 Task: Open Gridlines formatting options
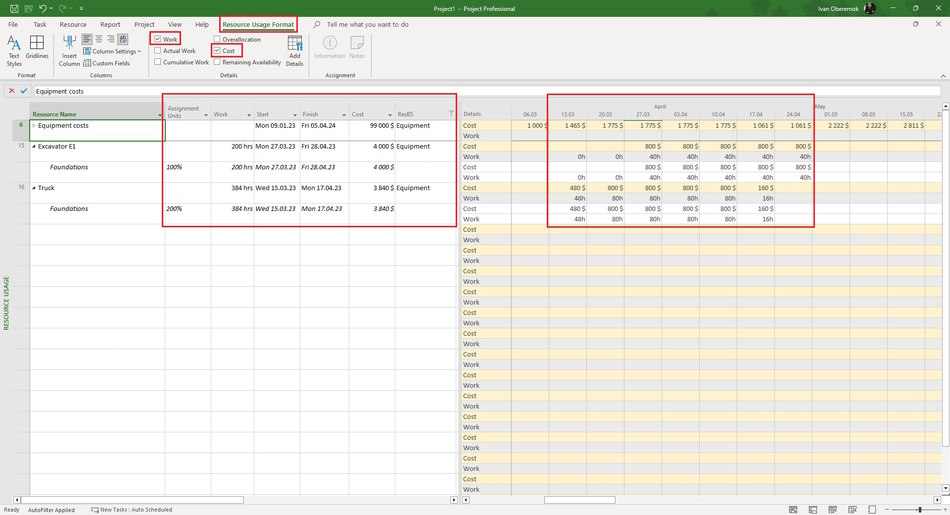pos(37,48)
